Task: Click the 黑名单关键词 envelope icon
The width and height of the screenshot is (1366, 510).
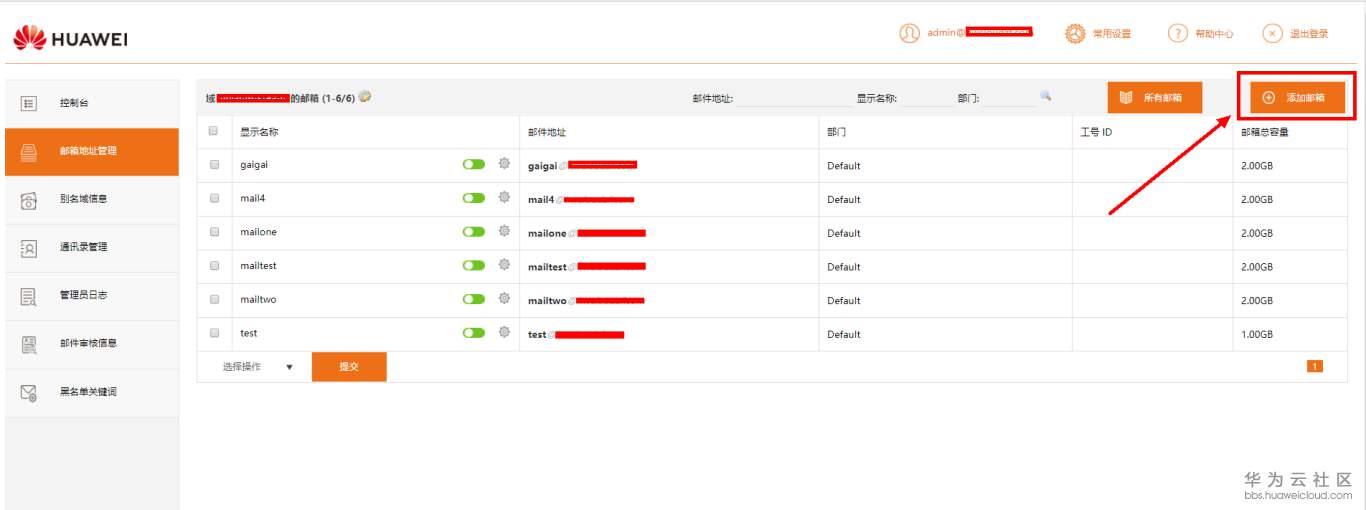Action: [29, 392]
